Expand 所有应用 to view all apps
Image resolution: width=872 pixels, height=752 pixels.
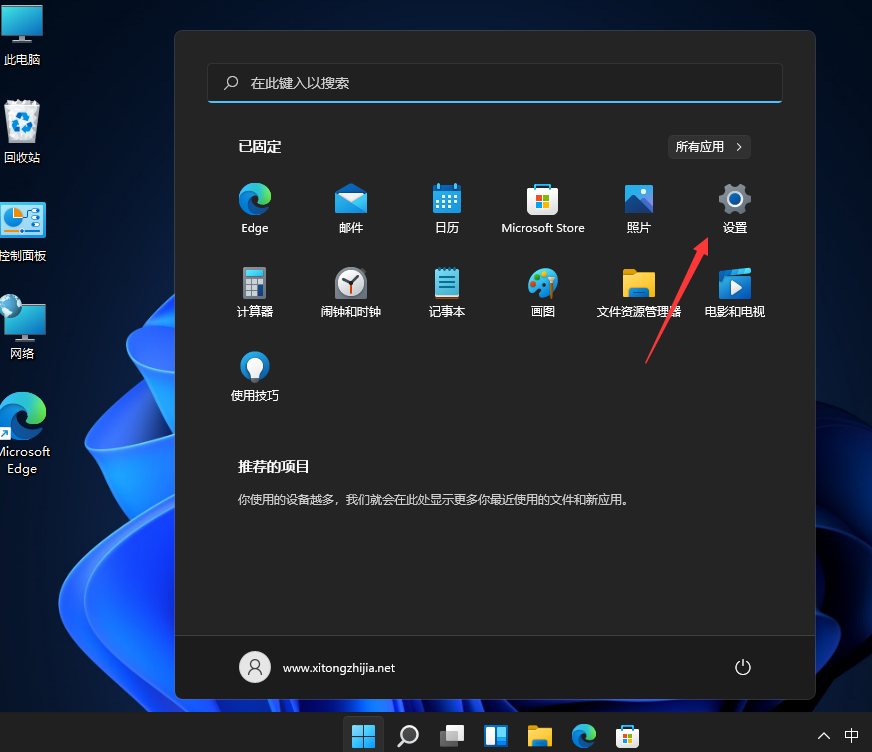pos(708,146)
